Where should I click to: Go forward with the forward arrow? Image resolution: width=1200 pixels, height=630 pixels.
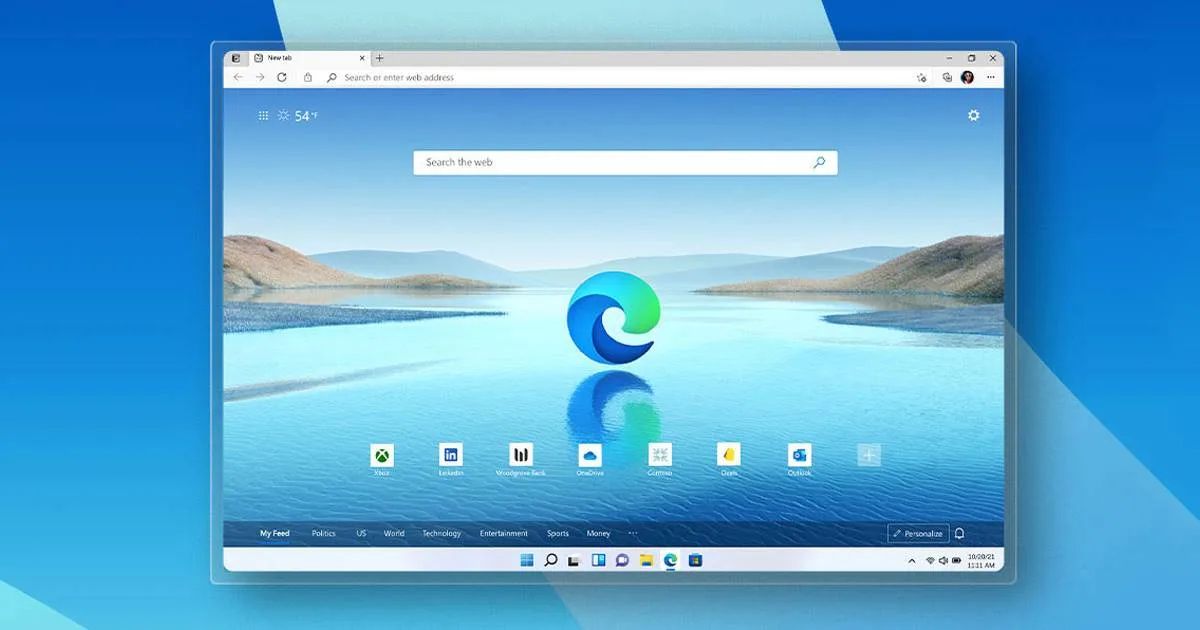pyautogui.click(x=260, y=77)
